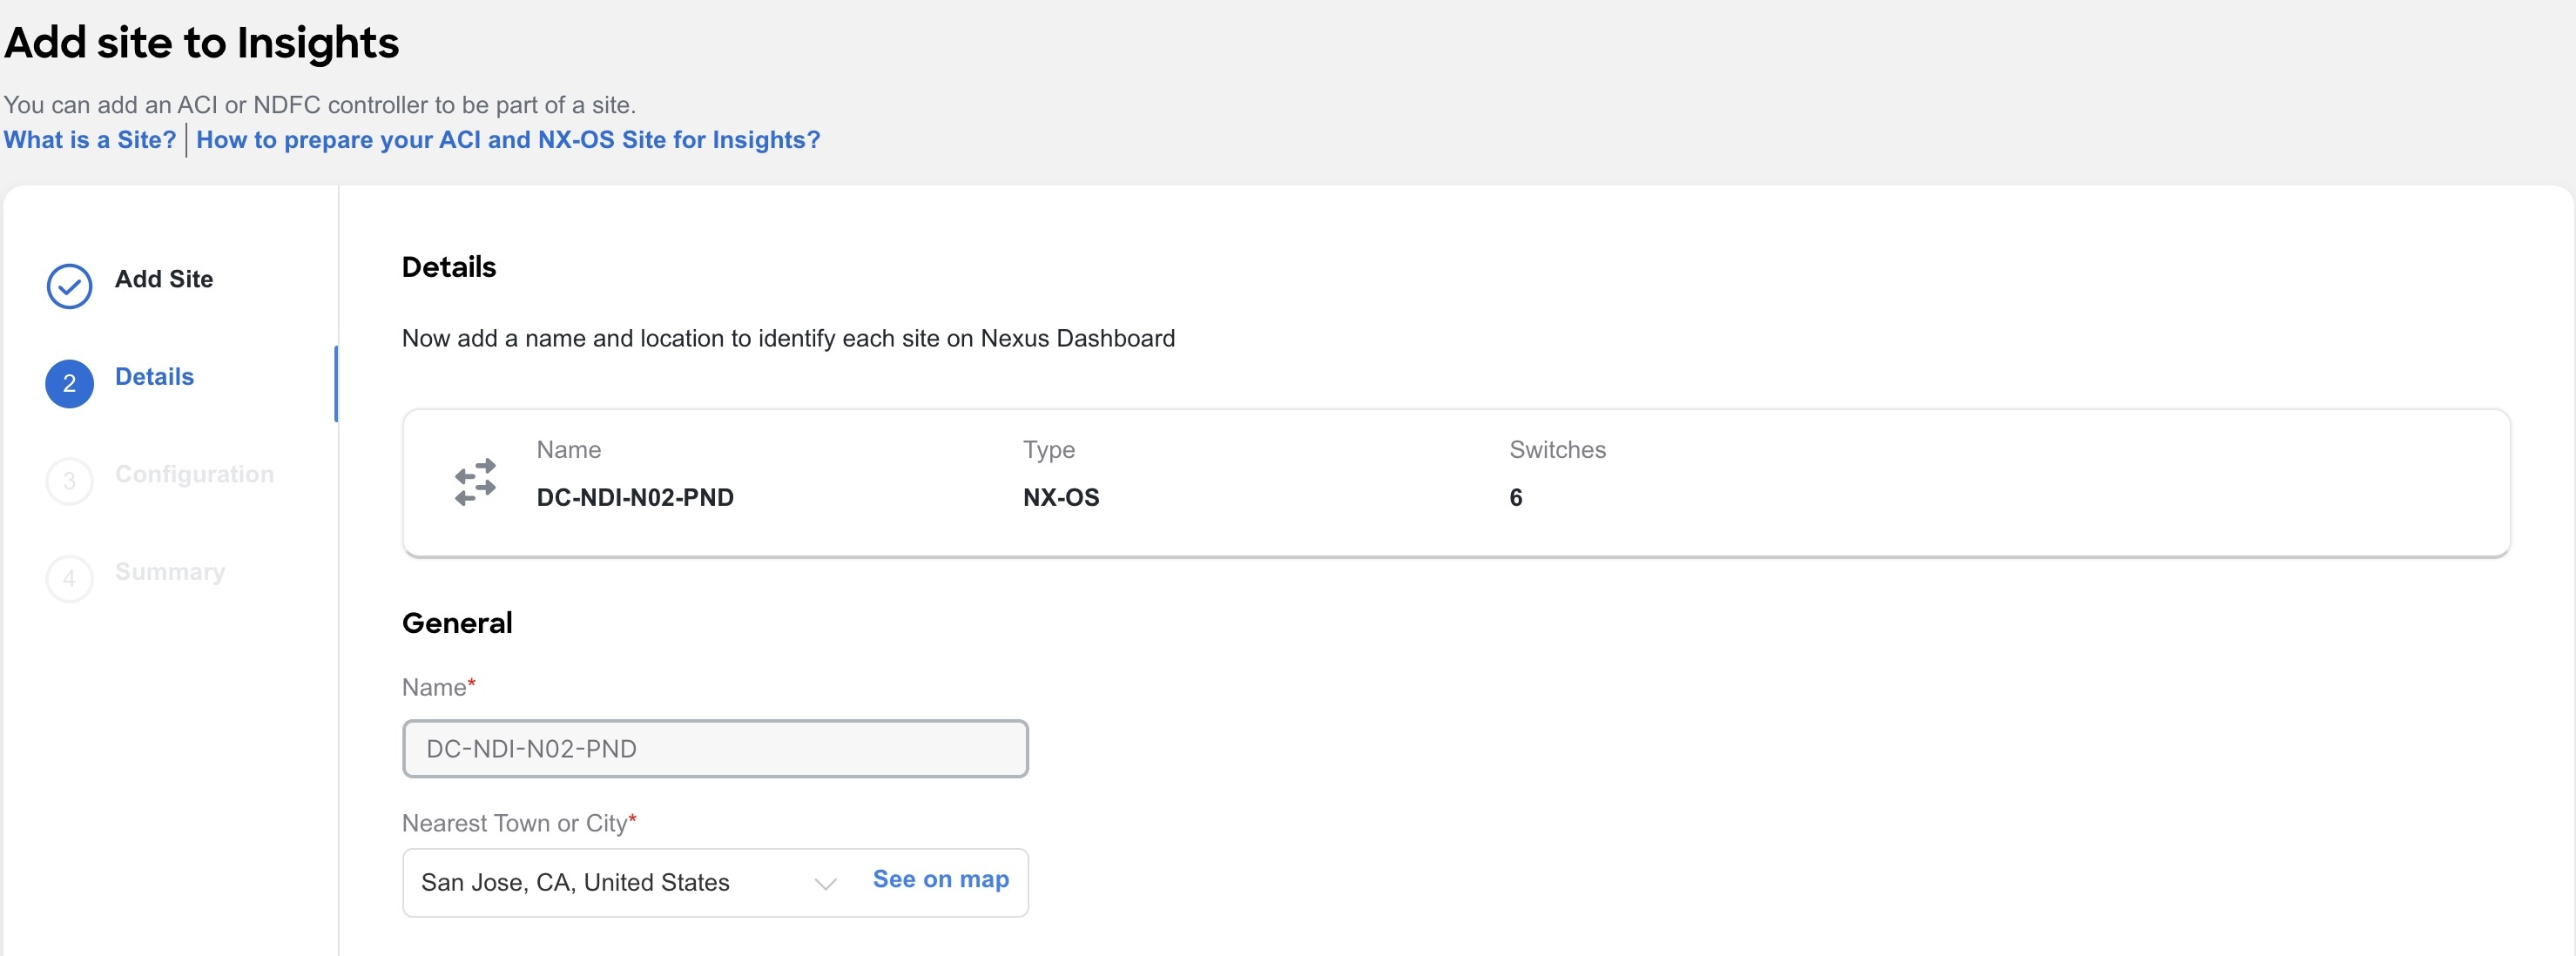Click the Add Site completed checkmark icon
The width and height of the screenshot is (2576, 956).
(x=69, y=286)
